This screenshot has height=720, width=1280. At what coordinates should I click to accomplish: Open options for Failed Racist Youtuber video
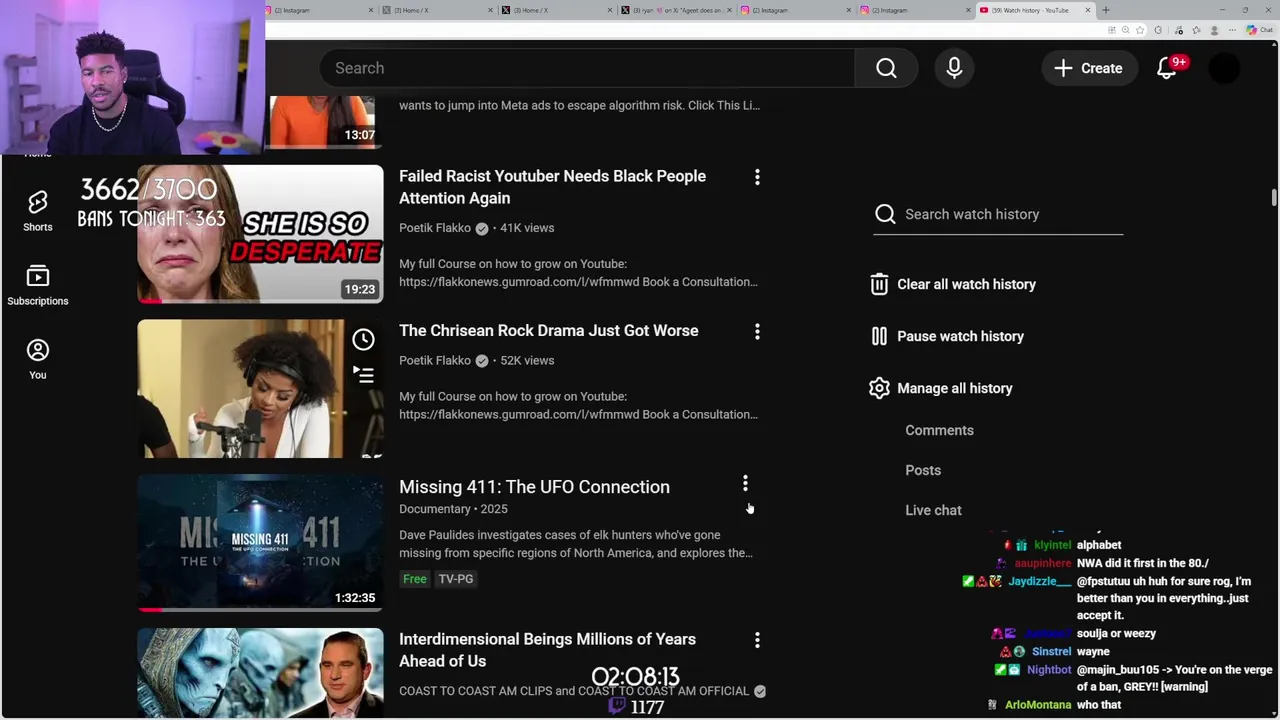pos(757,177)
